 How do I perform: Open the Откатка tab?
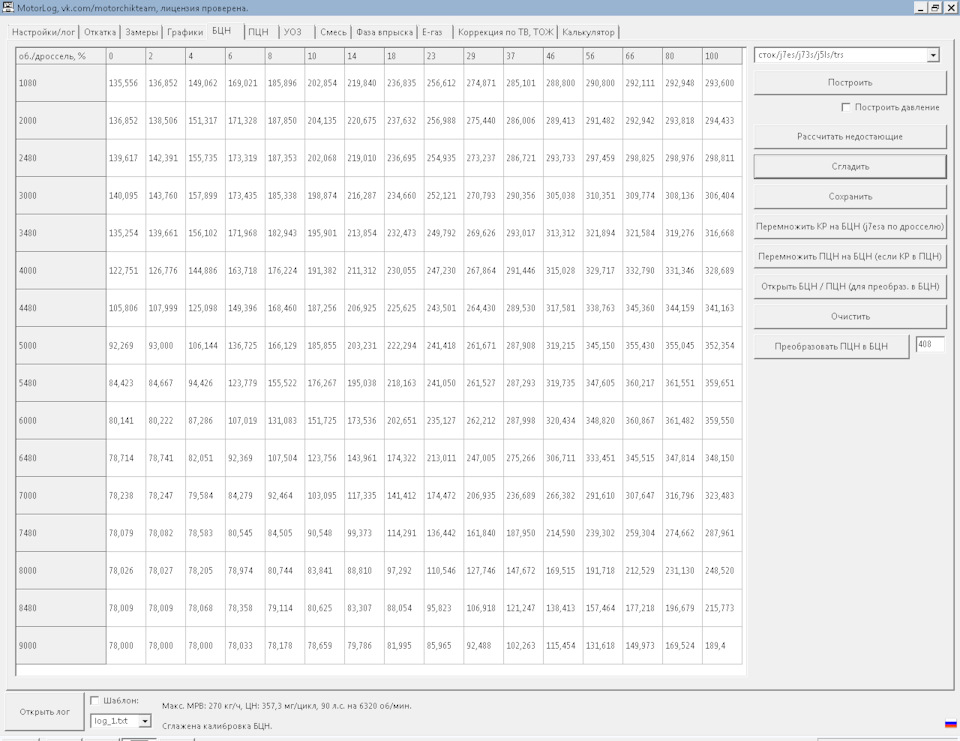point(100,32)
